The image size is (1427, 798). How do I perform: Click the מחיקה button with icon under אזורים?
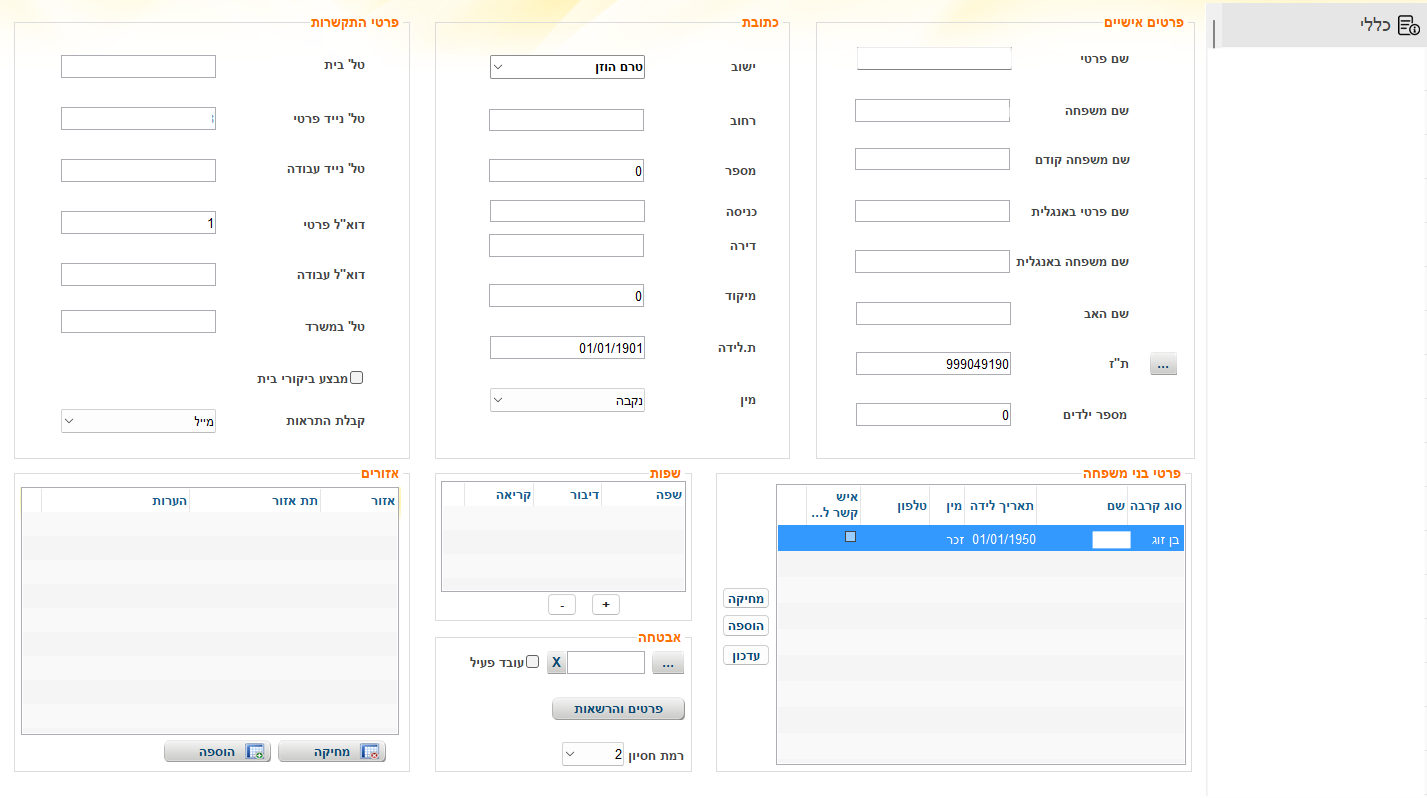(x=331, y=752)
